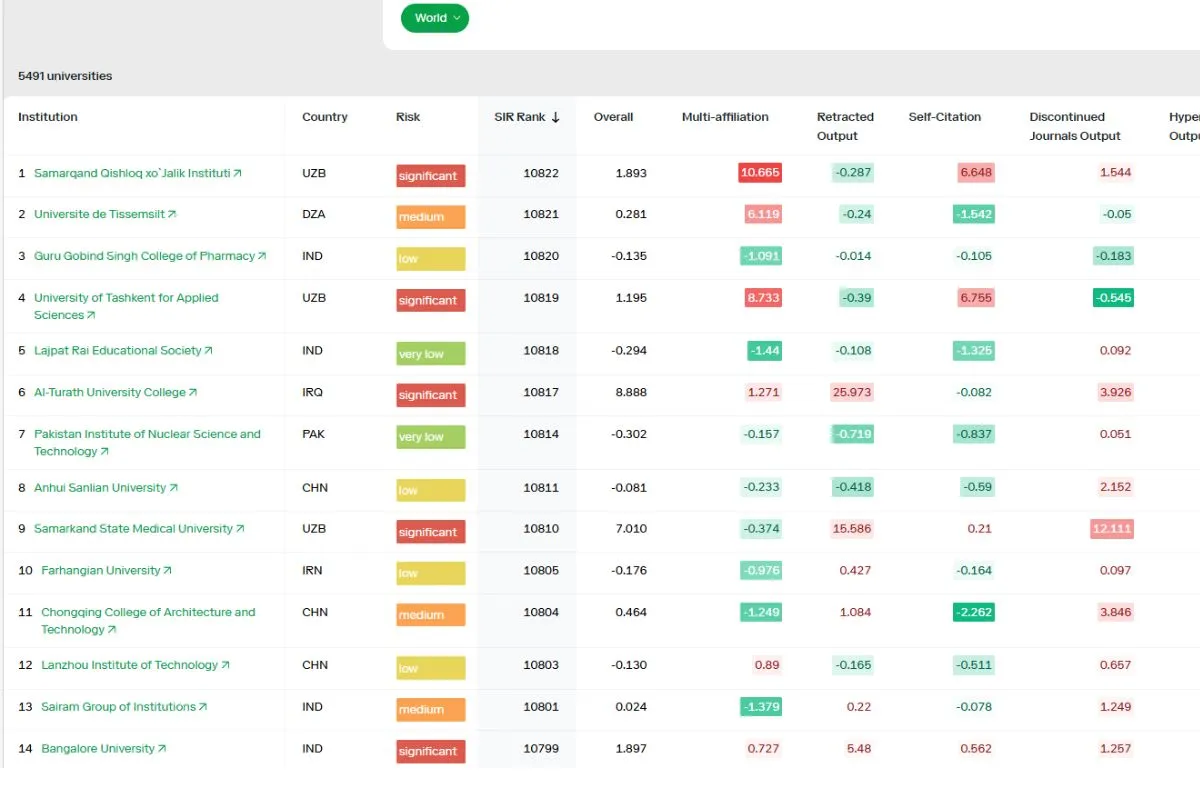This screenshot has width=1200, height=800.
Task: Click the medium risk badge for Tissemsilt
Action: click(x=431, y=217)
